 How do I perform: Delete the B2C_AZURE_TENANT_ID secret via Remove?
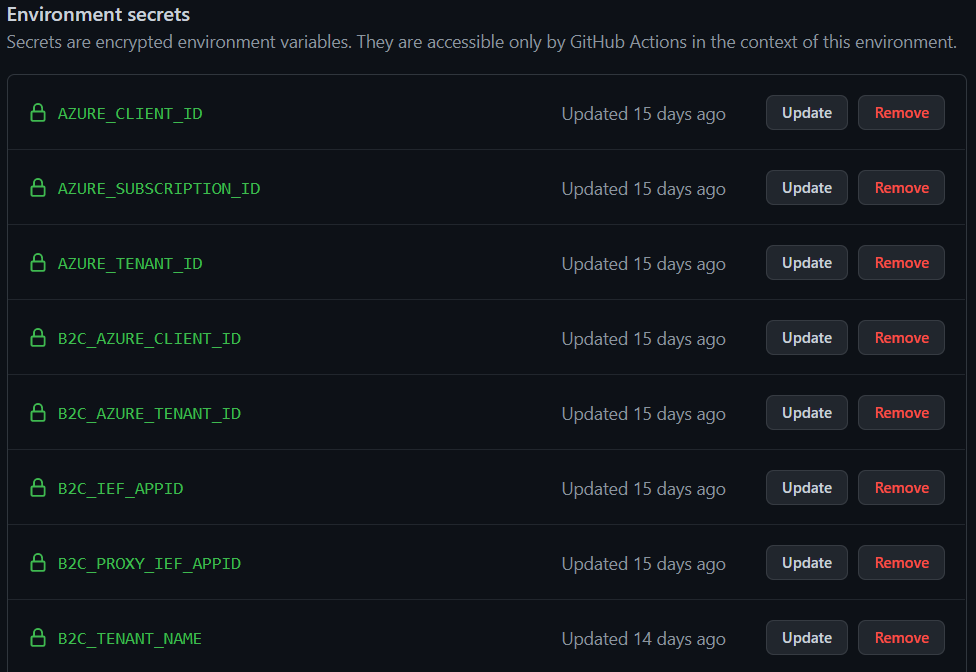(x=901, y=413)
